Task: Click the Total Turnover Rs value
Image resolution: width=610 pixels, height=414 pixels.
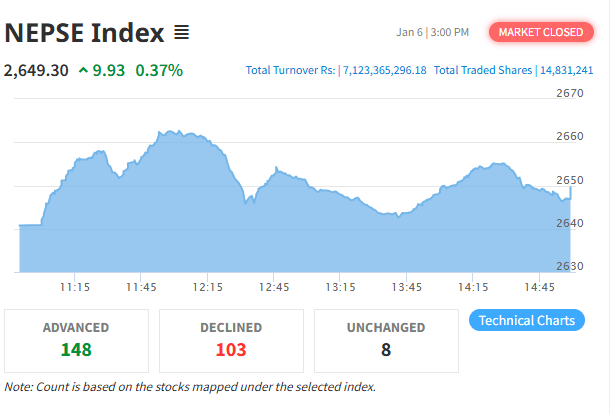Action: 384,71
